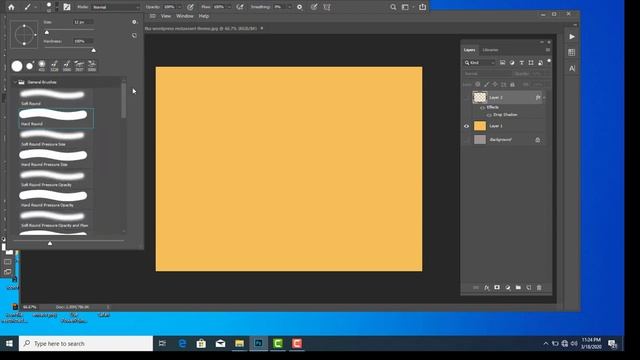The height and width of the screenshot is (360, 640).
Task: Switch to the Libraries tab
Action: pos(490,50)
